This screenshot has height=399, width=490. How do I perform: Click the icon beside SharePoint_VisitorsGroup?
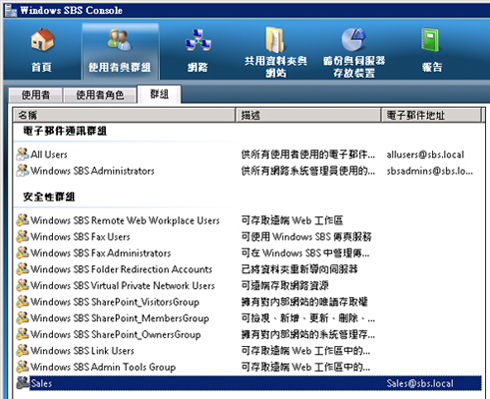point(23,302)
